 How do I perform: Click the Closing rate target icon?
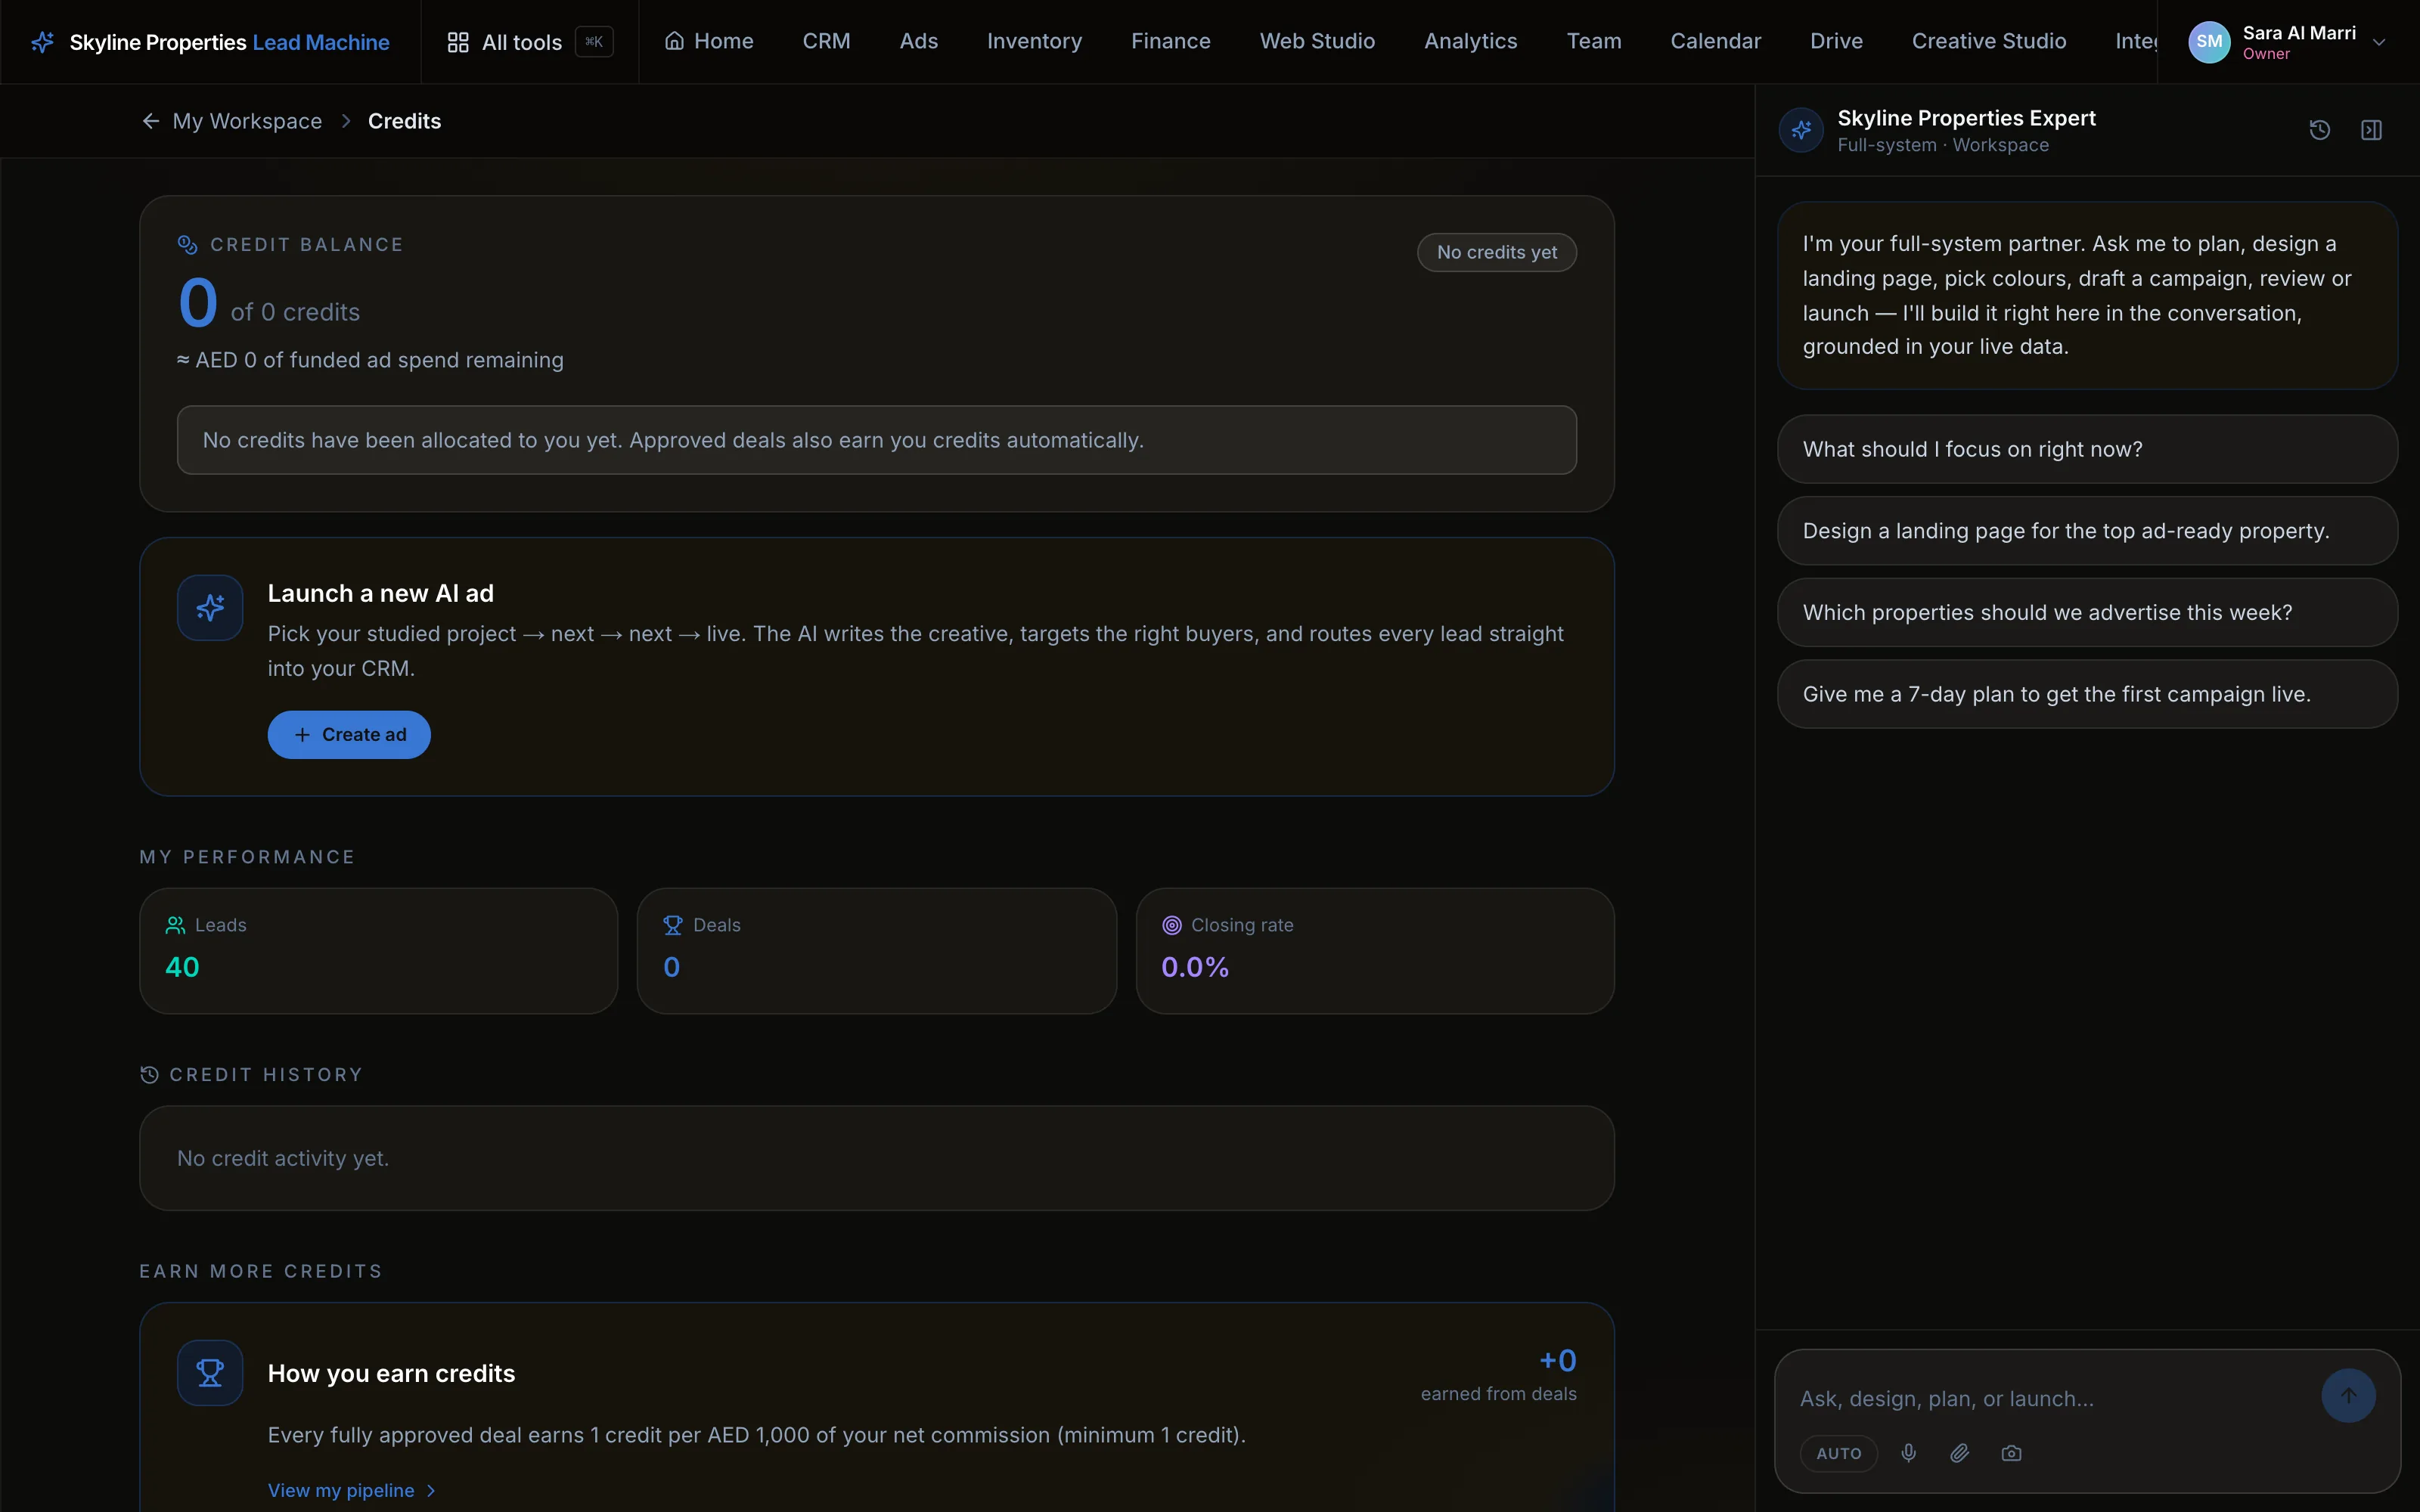(1172, 925)
